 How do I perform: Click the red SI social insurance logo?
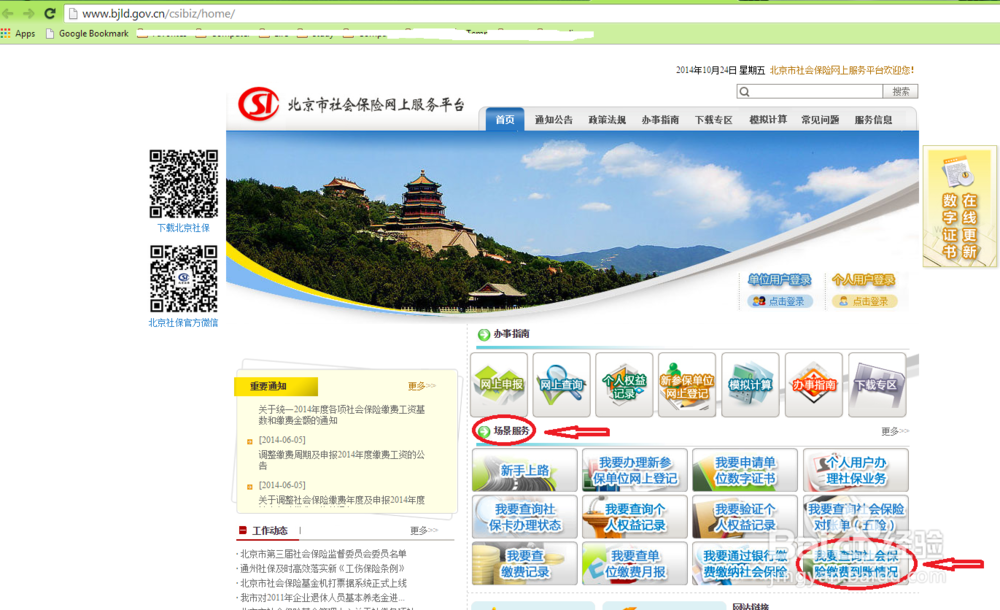click(258, 103)
